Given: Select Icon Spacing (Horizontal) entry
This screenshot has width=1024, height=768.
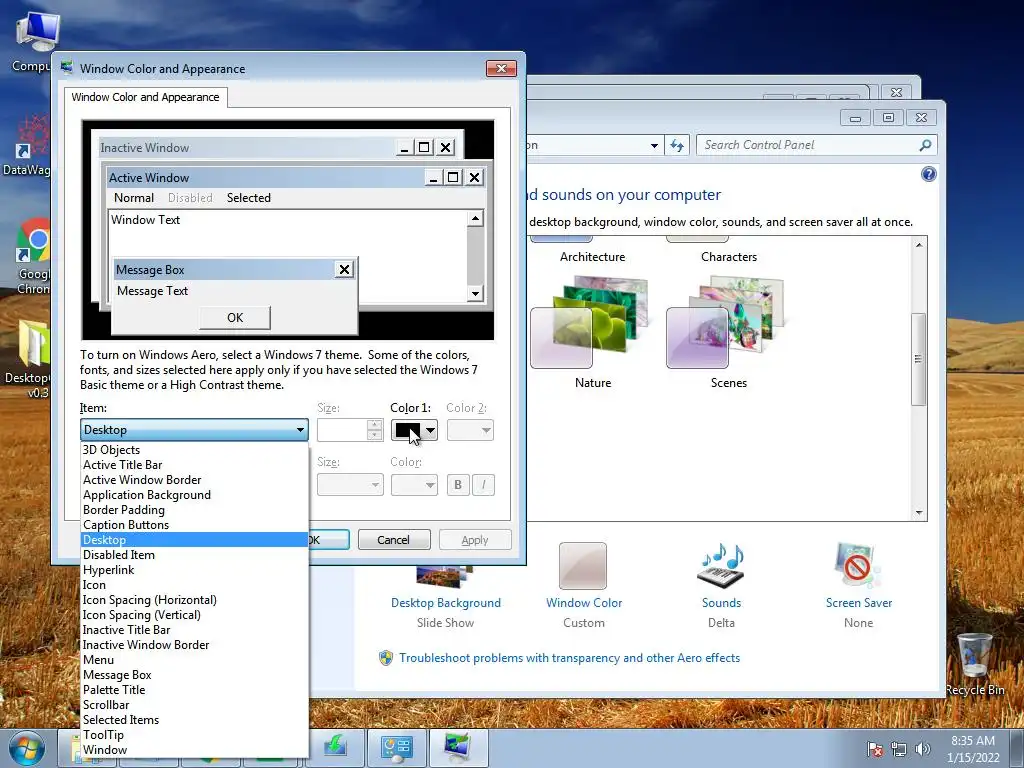Looking at the screenshot, I should coord(195,600).
